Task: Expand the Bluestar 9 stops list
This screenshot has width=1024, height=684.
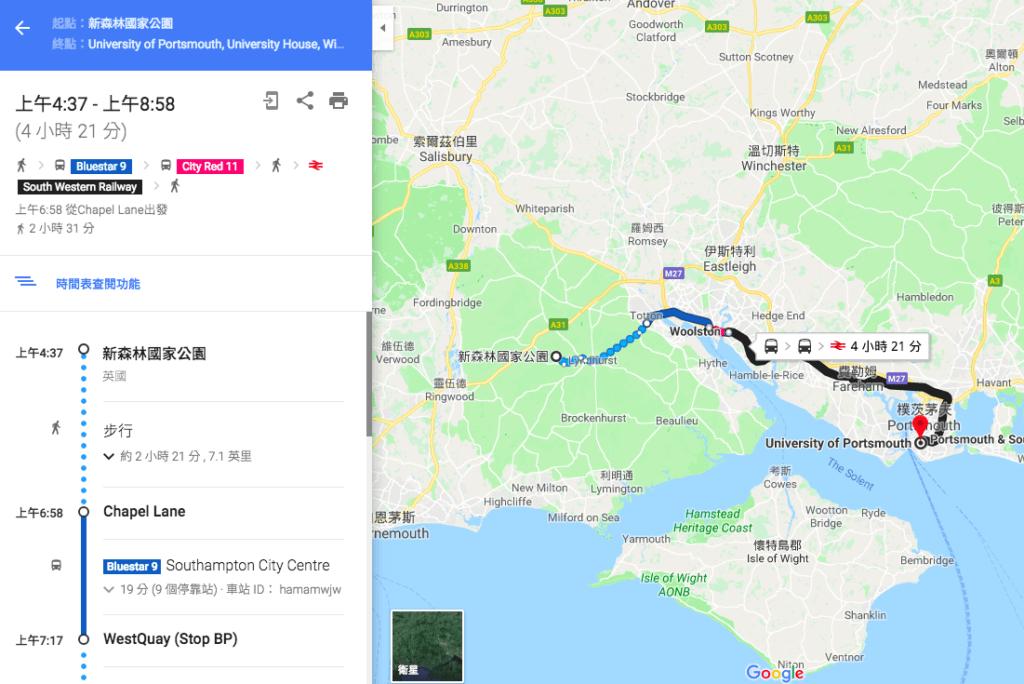Action: pyautogui.click(x=108, y=589)
